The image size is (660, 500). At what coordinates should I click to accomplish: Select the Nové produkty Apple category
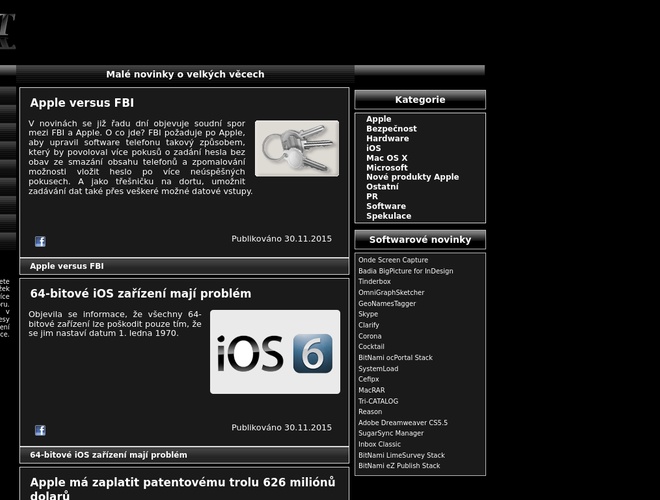point(412,177)
